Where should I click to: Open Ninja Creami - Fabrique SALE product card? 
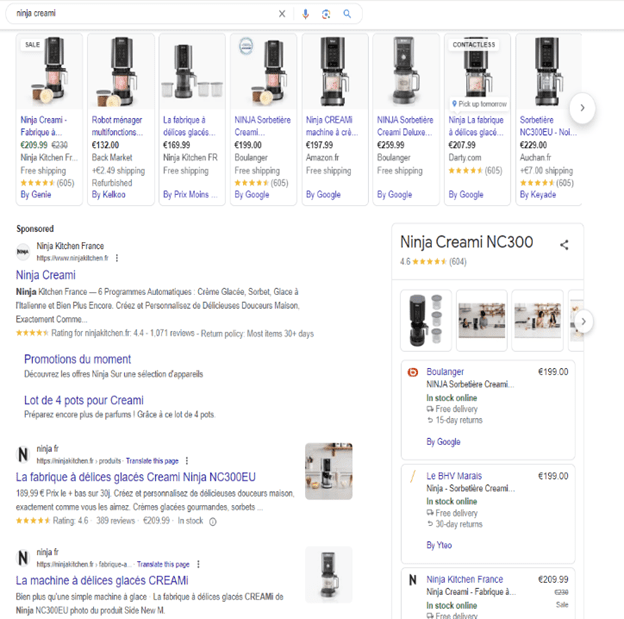49,119
